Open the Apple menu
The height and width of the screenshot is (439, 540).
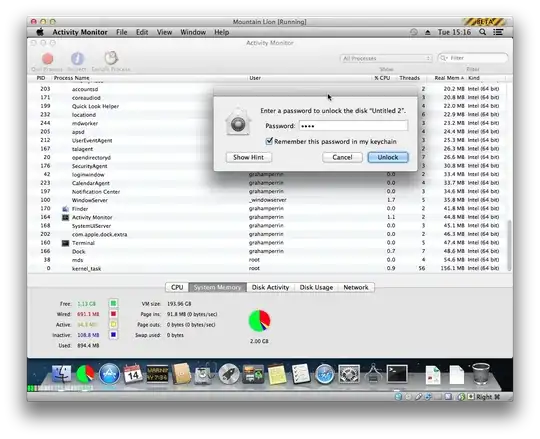point(40,32)
